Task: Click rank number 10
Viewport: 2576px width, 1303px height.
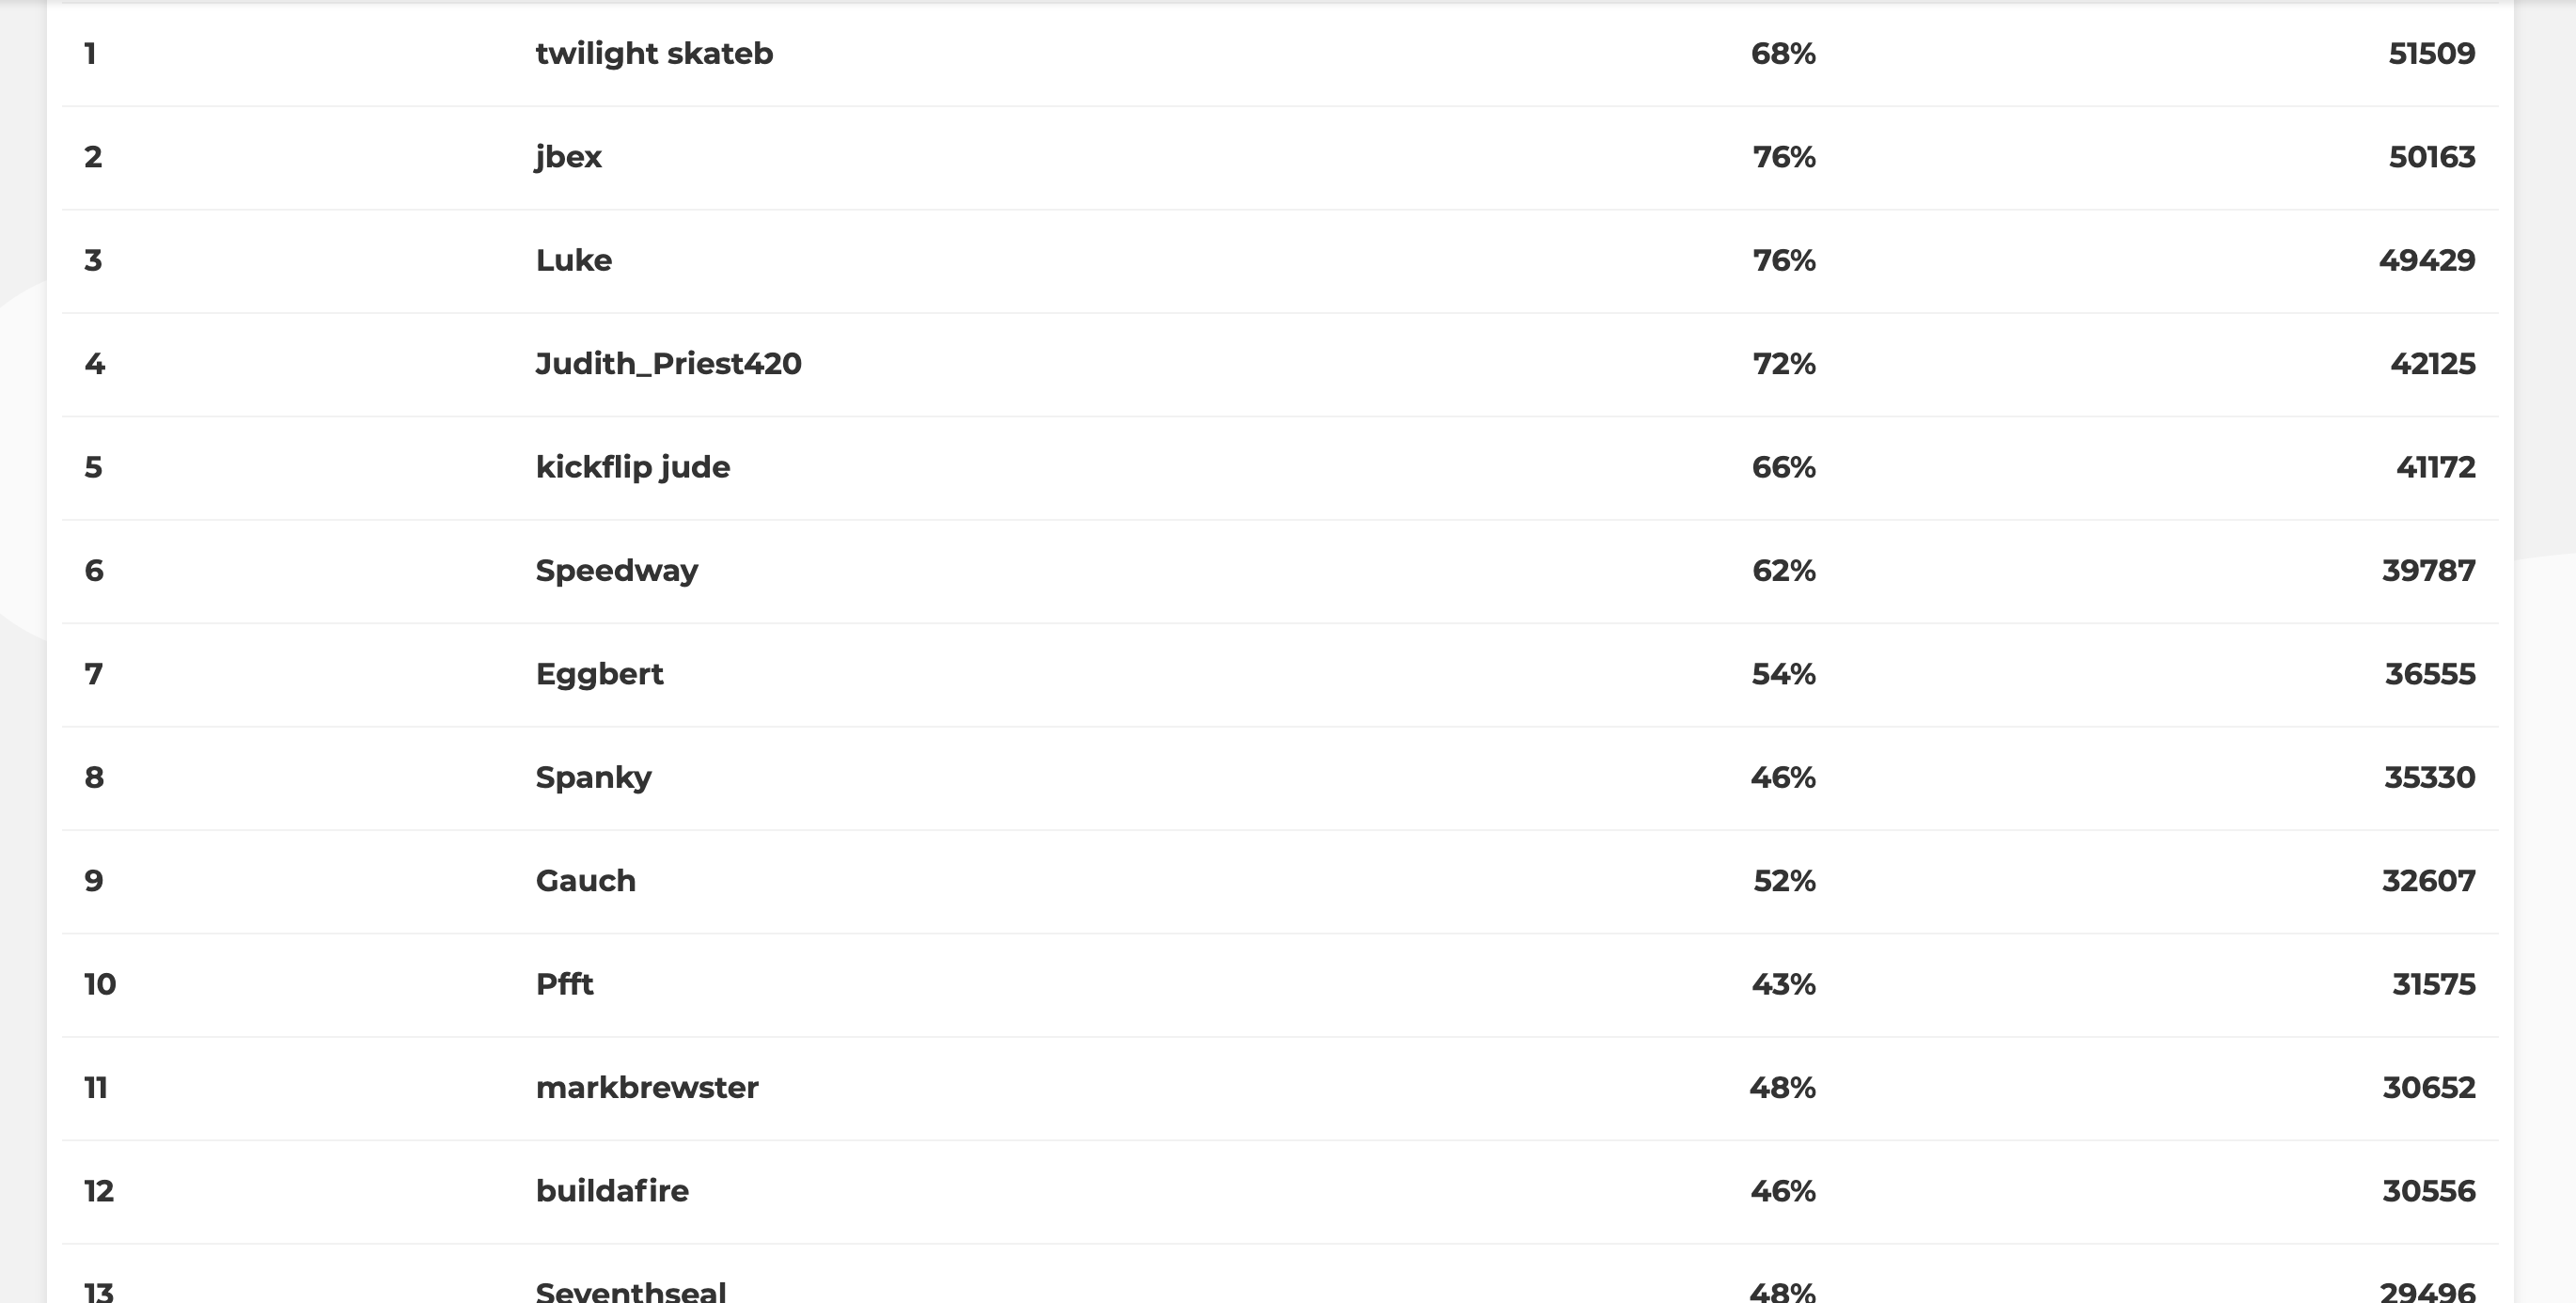Action: (100, 984)
